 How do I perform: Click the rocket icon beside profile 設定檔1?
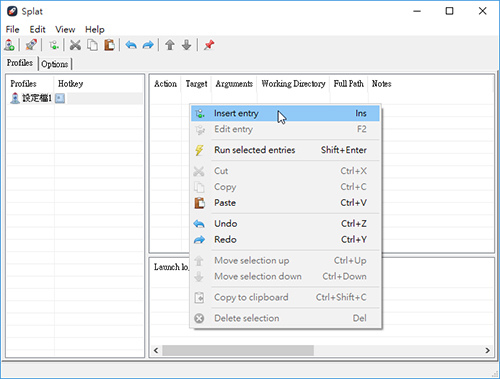point(15,98)
